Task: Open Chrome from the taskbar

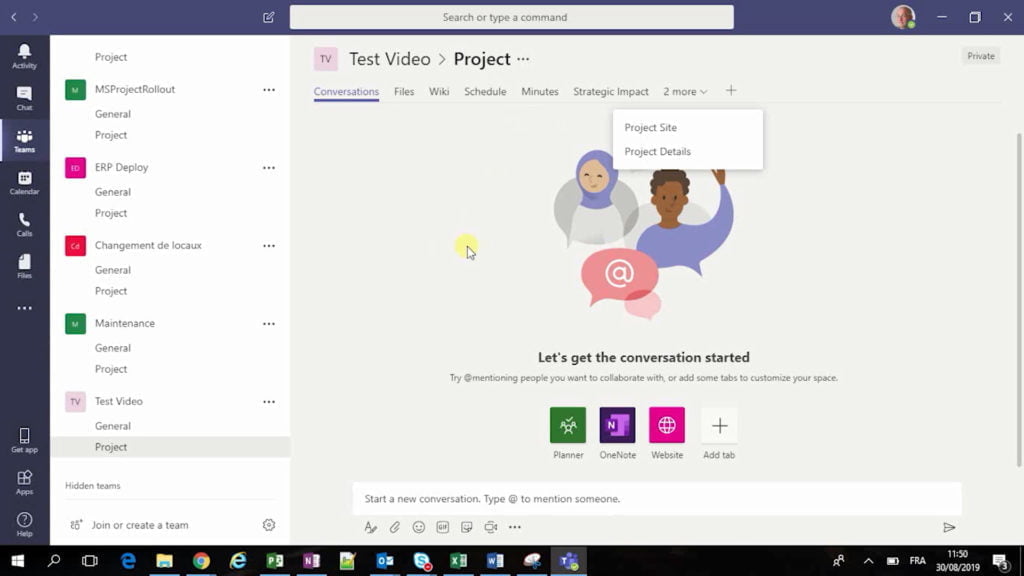Action: [x=201, y=561]
